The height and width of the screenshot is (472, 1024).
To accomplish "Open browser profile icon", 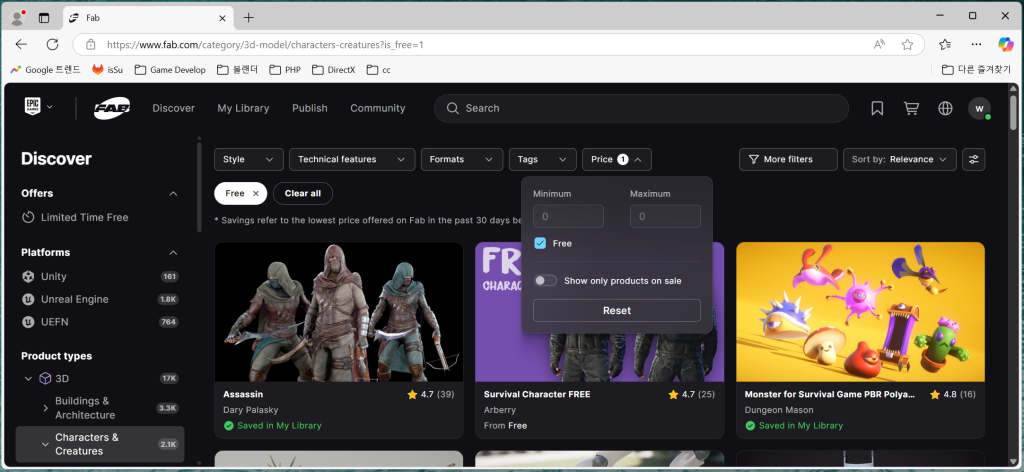I will click(18, 18).
